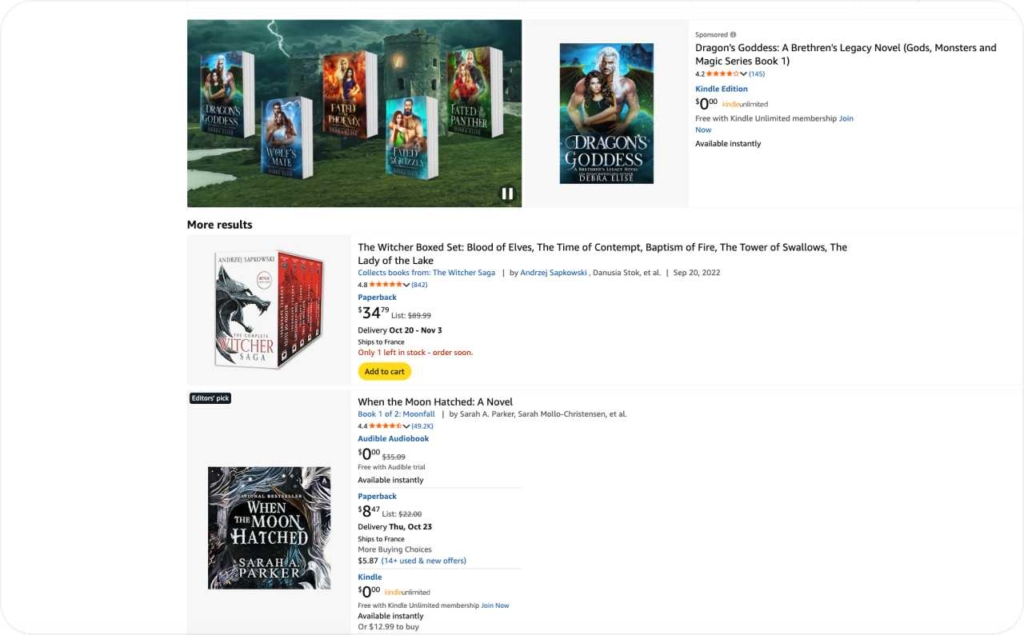Select Kindle Edition for Dragon's Goddess
The height and width of the screenshot is (635, 1024).
721,89
